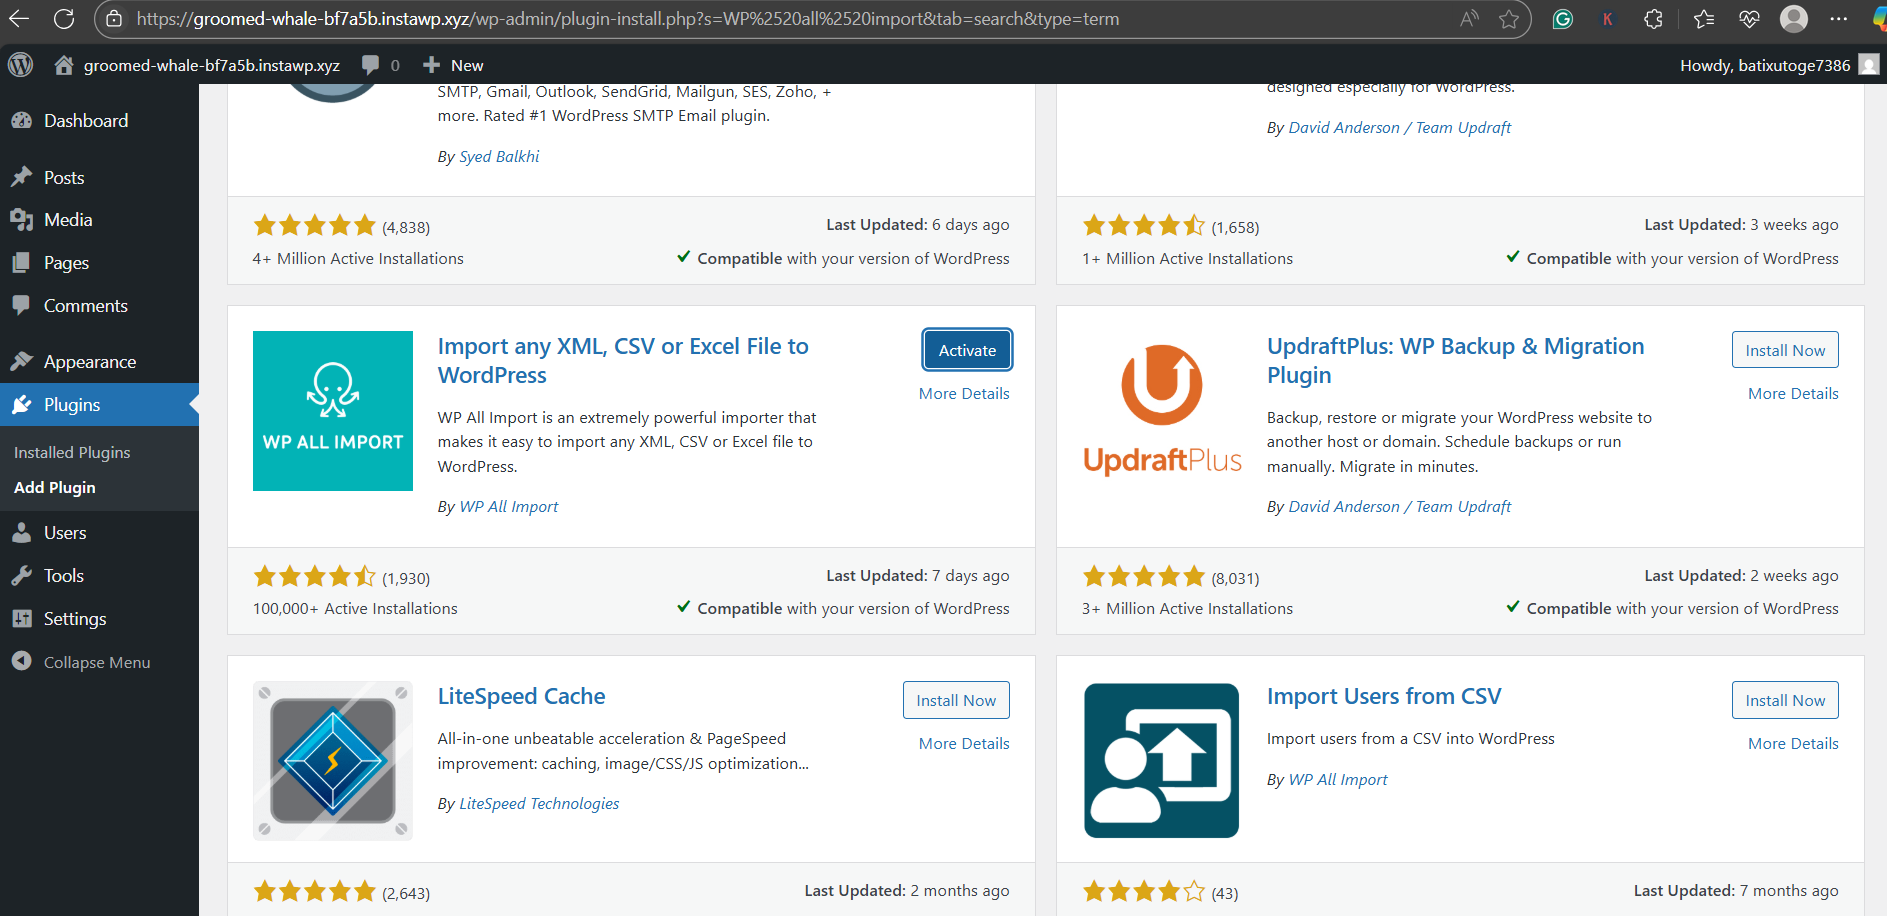The height and width of the screenshot is (916, 1887).
Task: Open the red K extension icon
Action: tap(1607, 19)
